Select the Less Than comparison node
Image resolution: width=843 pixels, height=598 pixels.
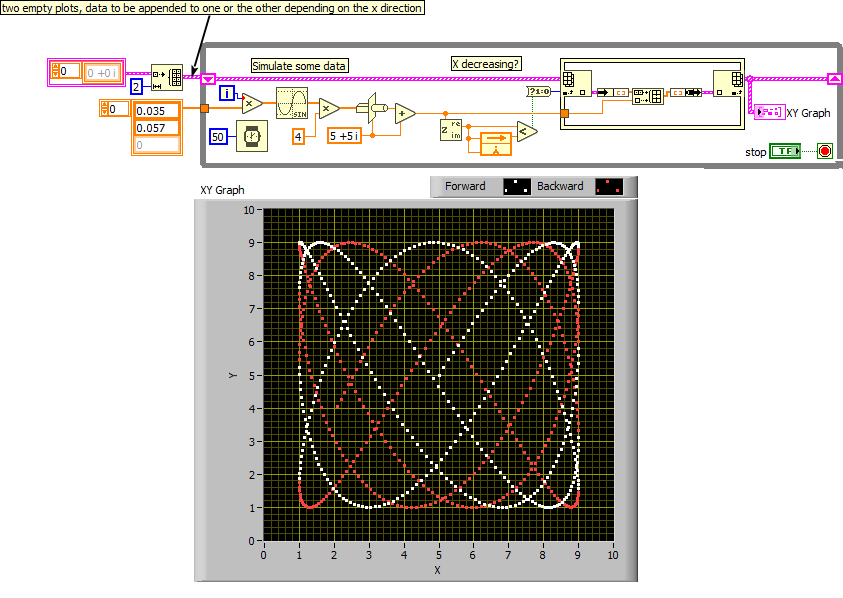[x=526, y=131]
